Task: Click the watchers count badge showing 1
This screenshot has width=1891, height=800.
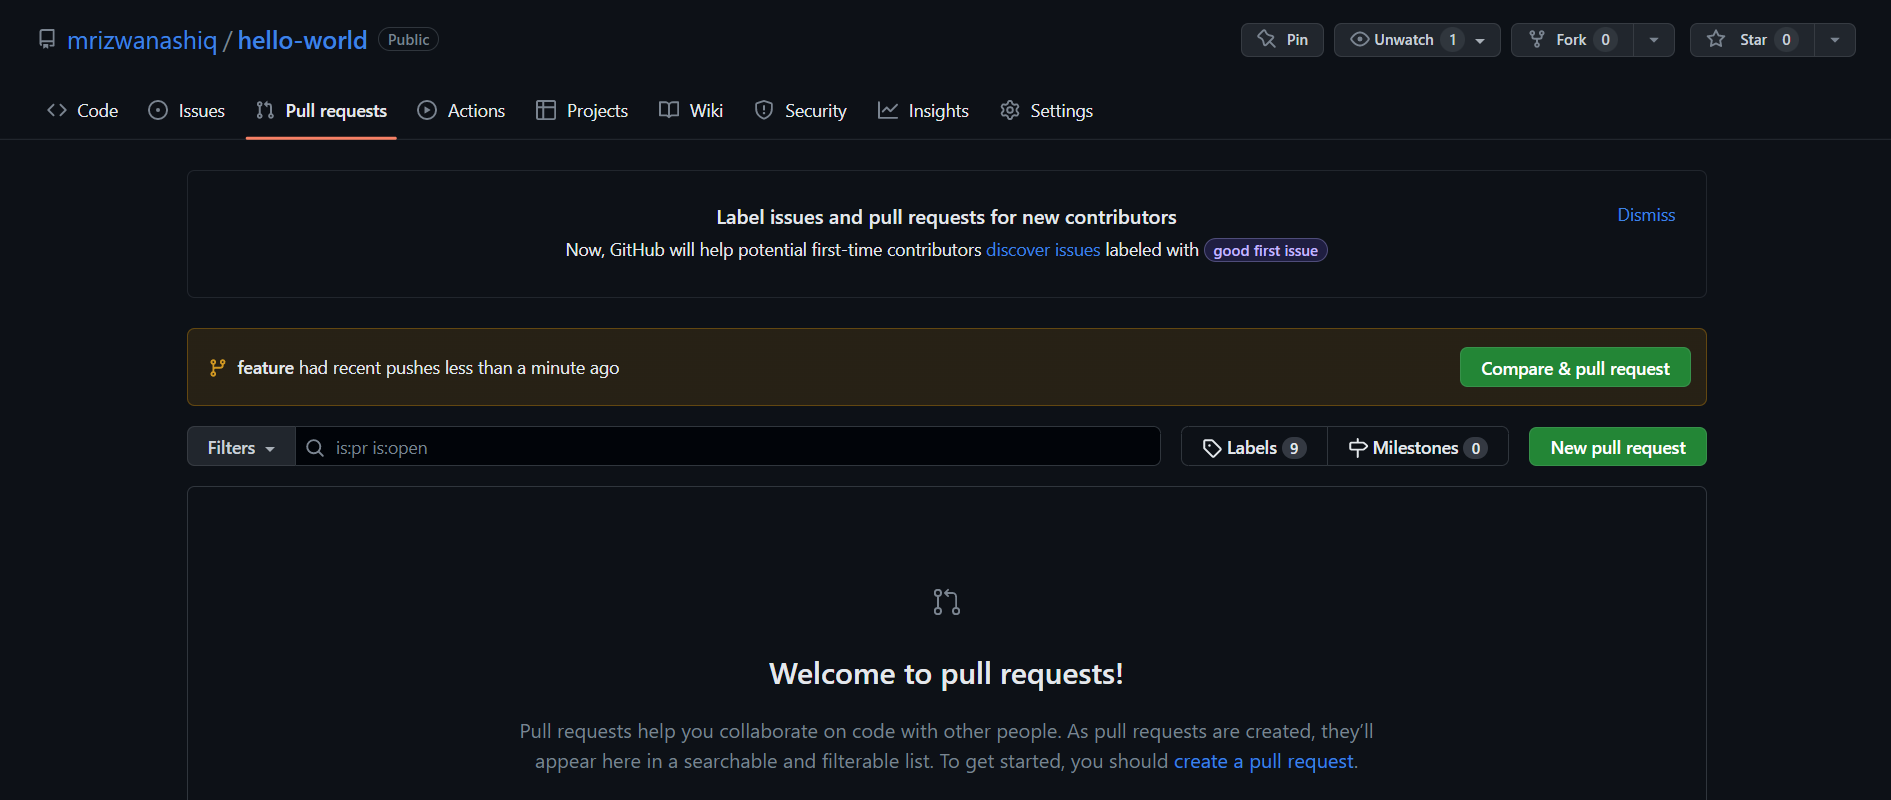Action: pos(1452,40)
